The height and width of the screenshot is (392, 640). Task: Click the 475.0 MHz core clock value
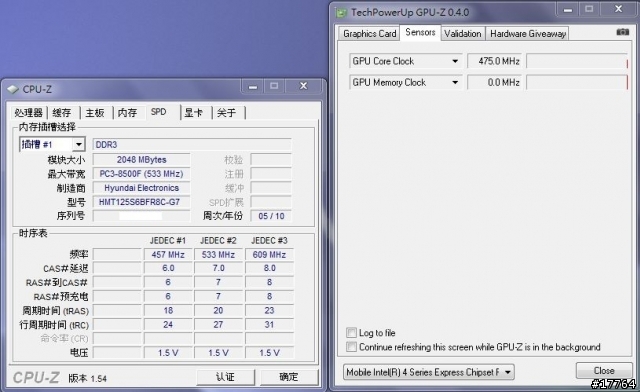click(x=494, y=61)
